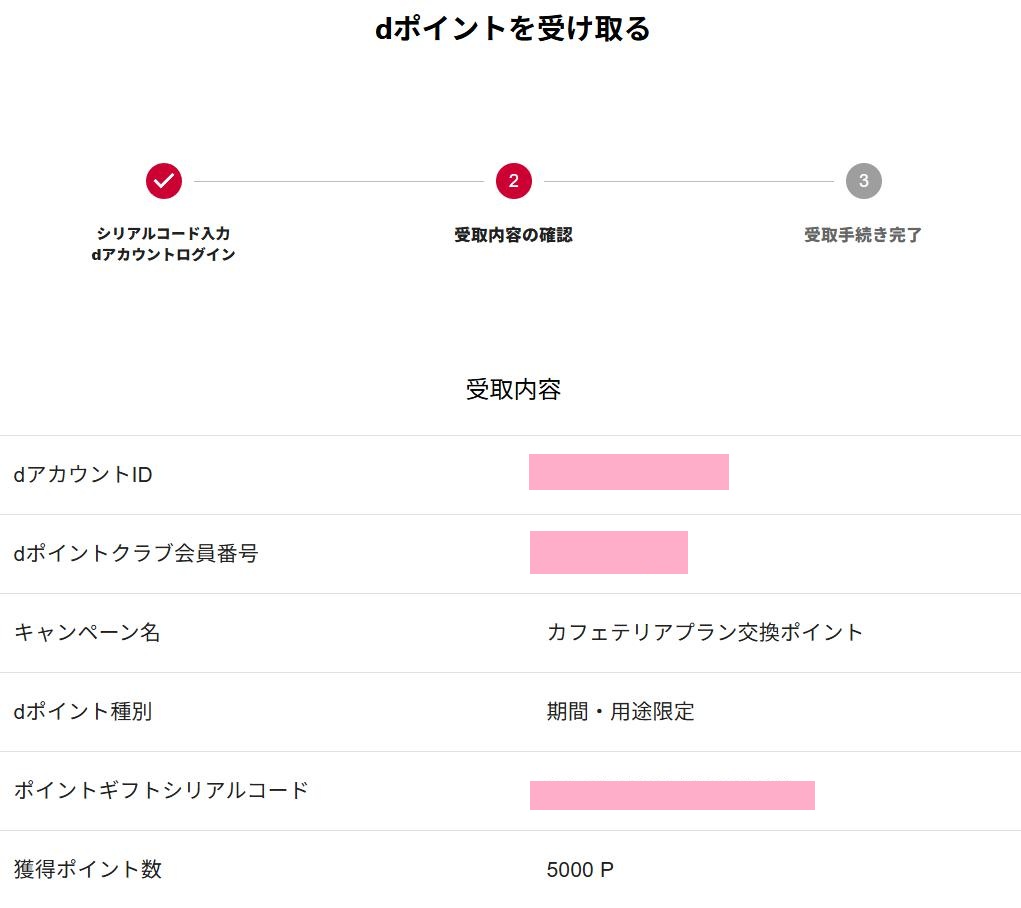The height and width of the screenshot is (908, 1021).
Task: Click the completed step checkmark icon
Action: (x=164, y=181)
